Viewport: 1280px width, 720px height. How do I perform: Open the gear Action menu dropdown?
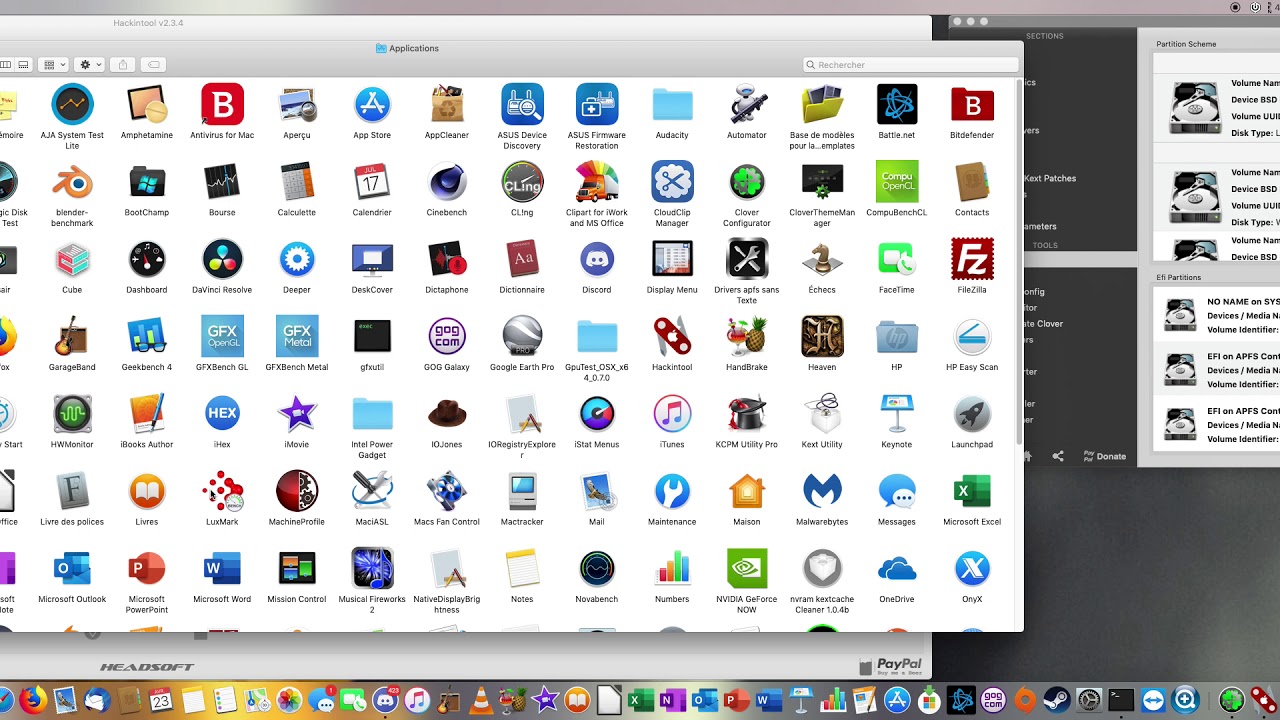90,64
